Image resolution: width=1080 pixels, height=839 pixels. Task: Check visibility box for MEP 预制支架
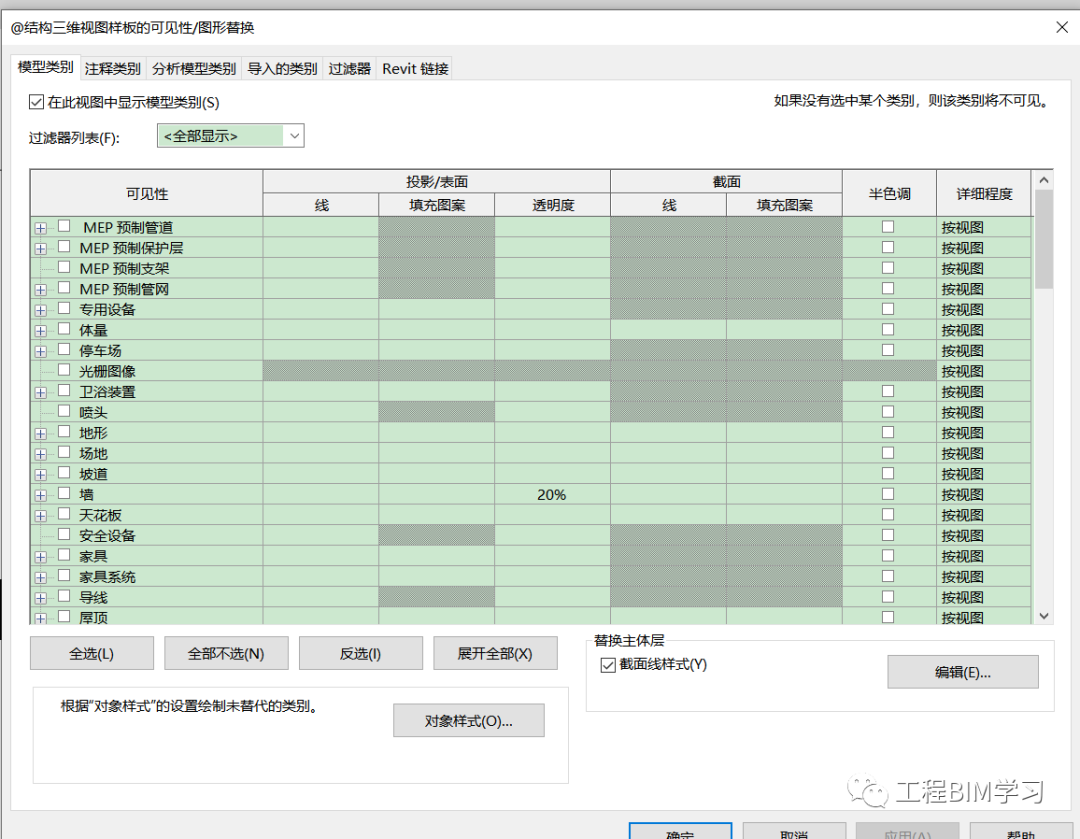64,267
